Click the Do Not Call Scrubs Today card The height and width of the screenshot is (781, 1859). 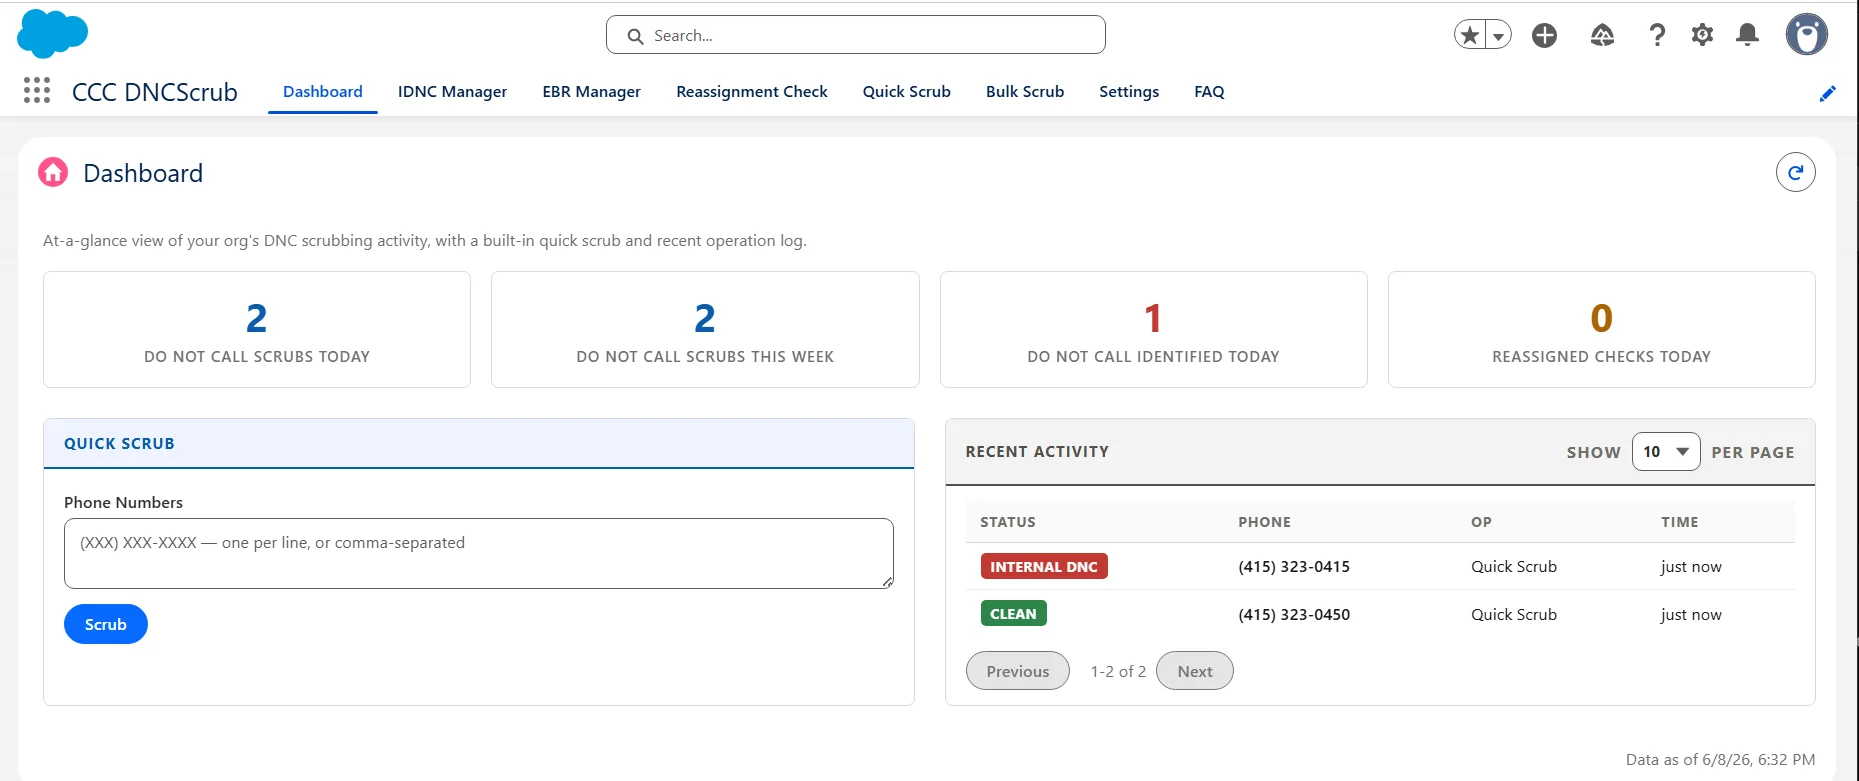[257, 329]
